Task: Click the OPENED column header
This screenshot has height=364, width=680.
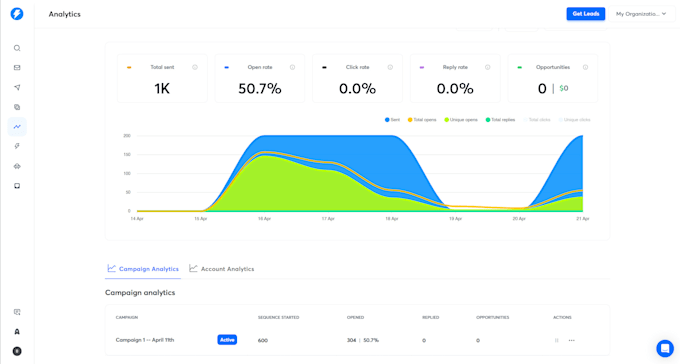Action: click(355, 318)
